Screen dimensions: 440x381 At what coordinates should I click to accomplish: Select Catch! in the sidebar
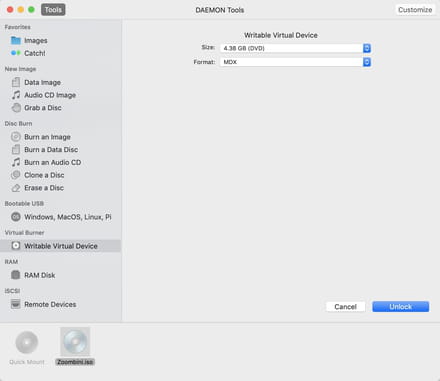(35, 53)
